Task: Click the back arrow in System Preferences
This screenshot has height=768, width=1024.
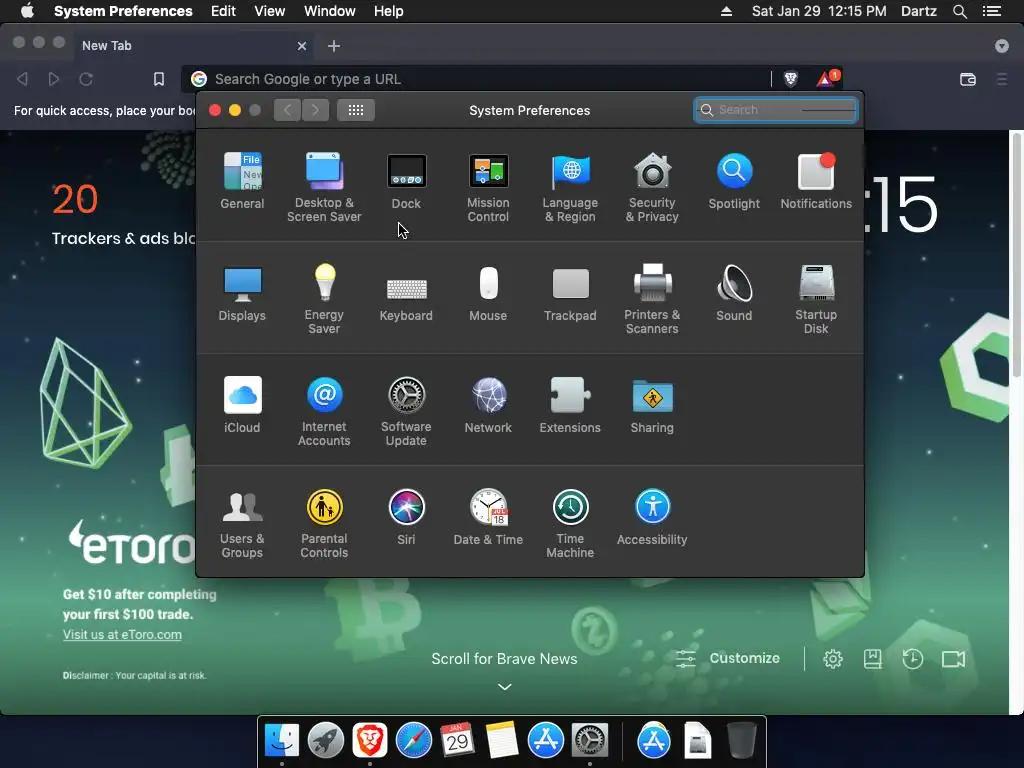Action: click(x=287, y=110)
